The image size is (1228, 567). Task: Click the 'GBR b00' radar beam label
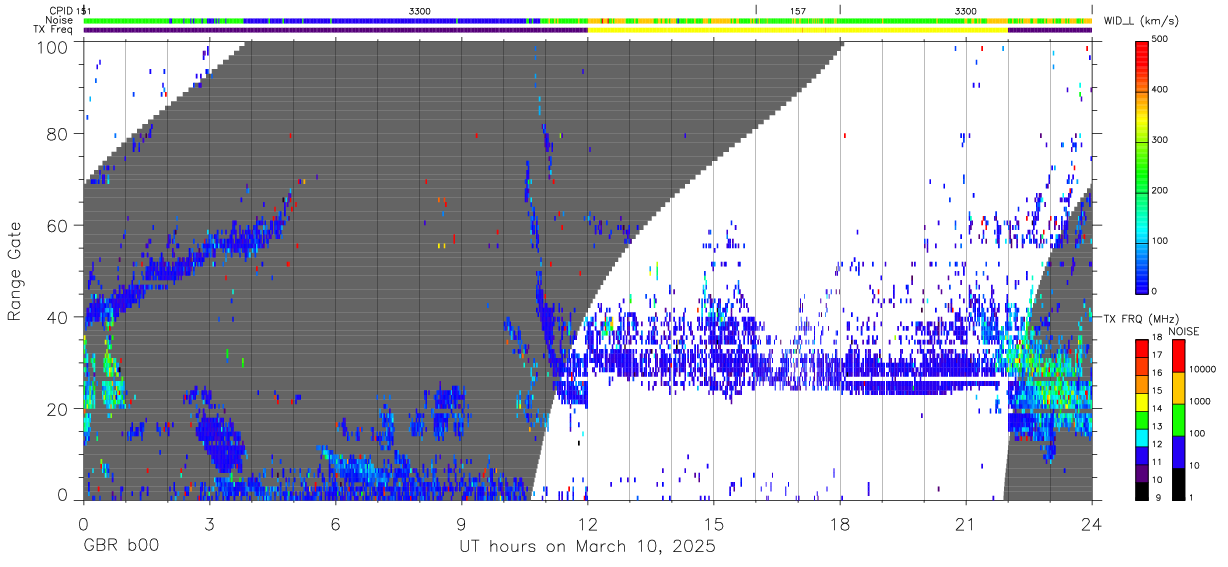[121, 547]
